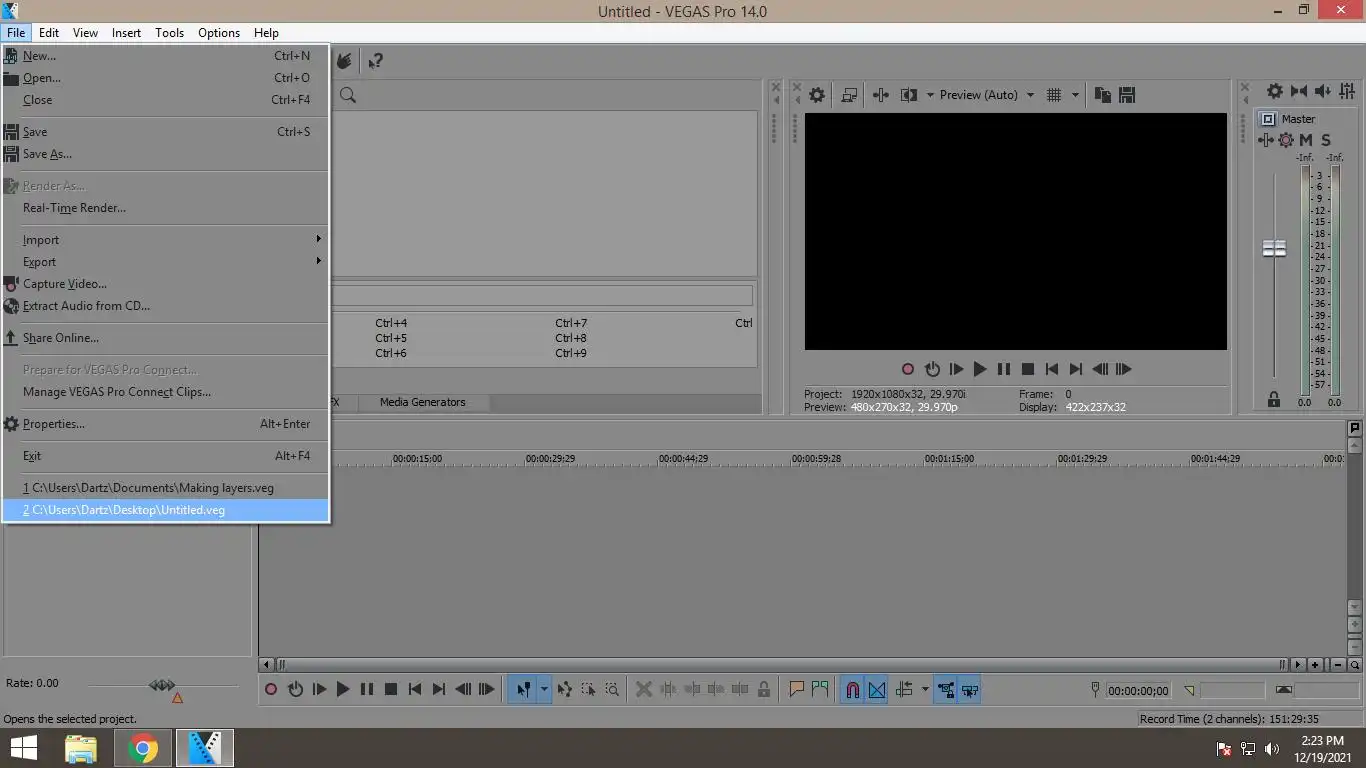Click the Rate scrub control slider
1366x768 pixels.
pos(162,685)
